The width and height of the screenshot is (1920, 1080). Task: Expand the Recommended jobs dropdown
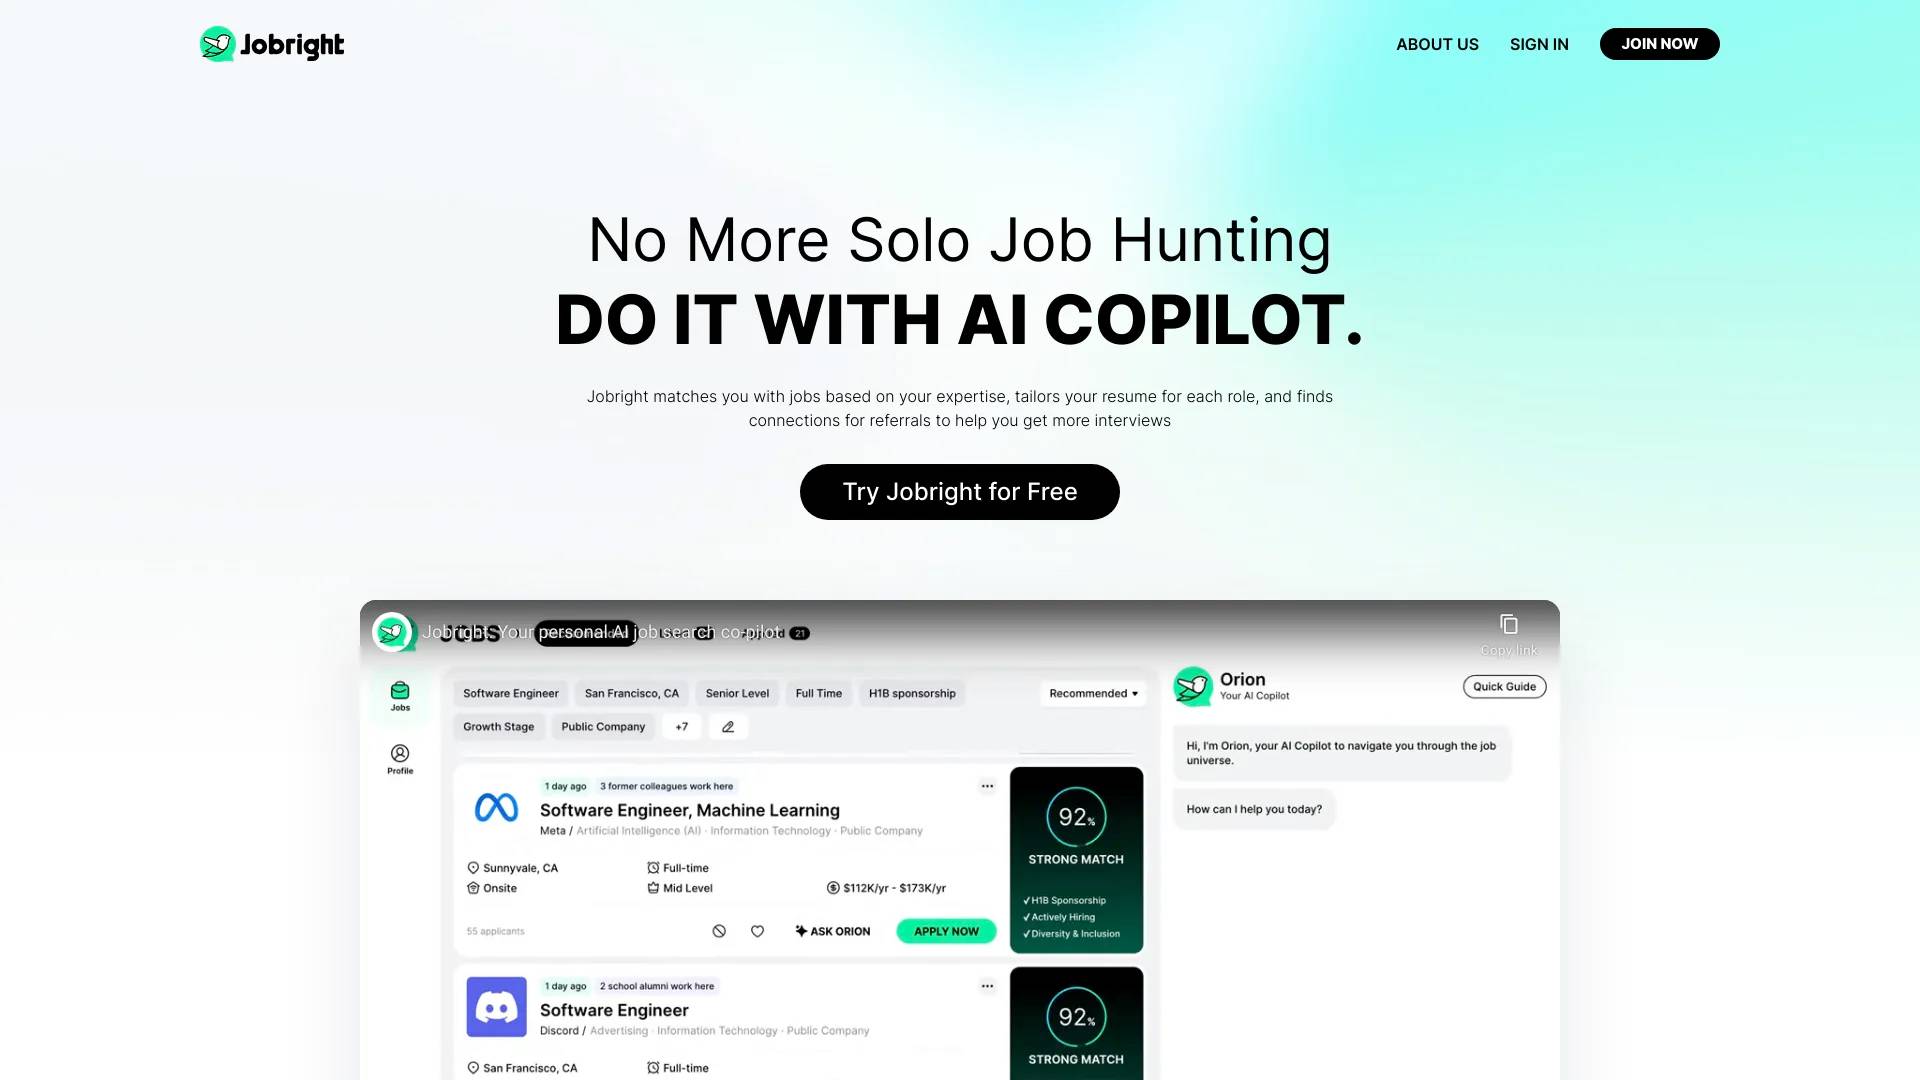click(x=1091, y=692)
